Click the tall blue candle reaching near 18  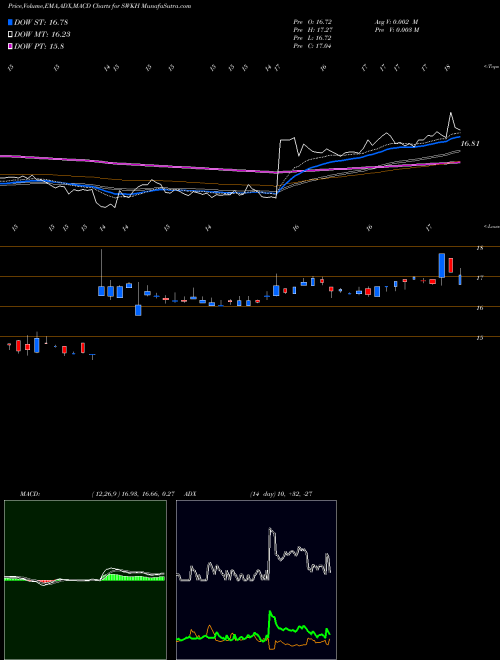pos(441,265)
